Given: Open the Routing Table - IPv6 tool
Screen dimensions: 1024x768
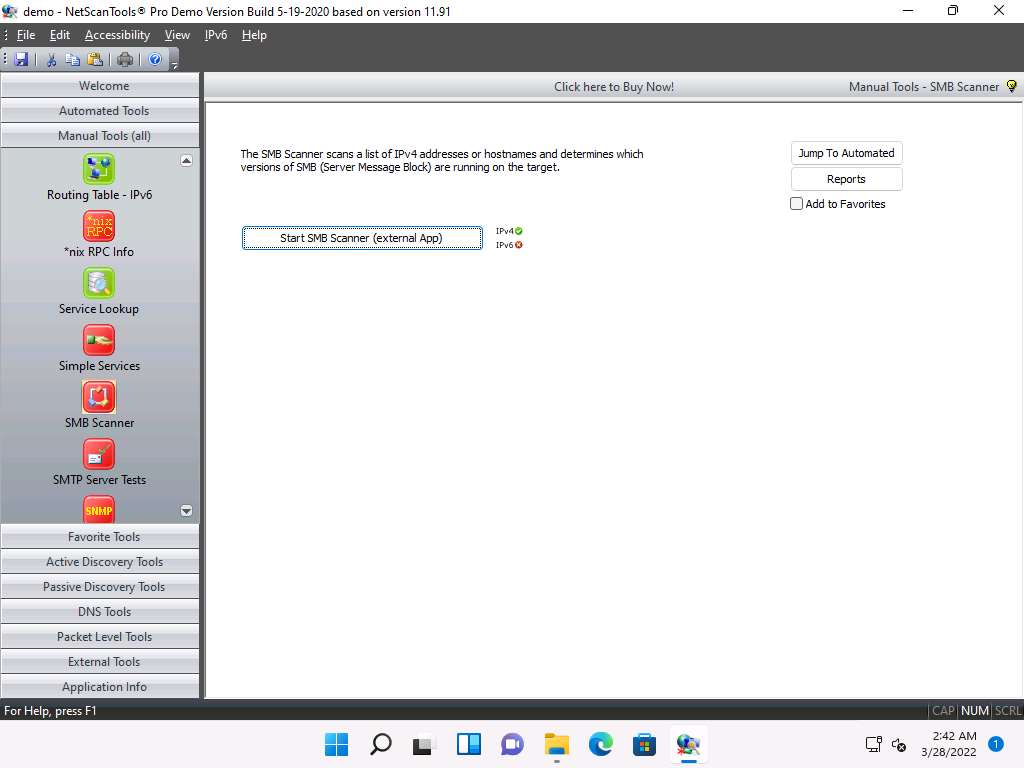Looking at the screenshot, I should pos(99,169).
